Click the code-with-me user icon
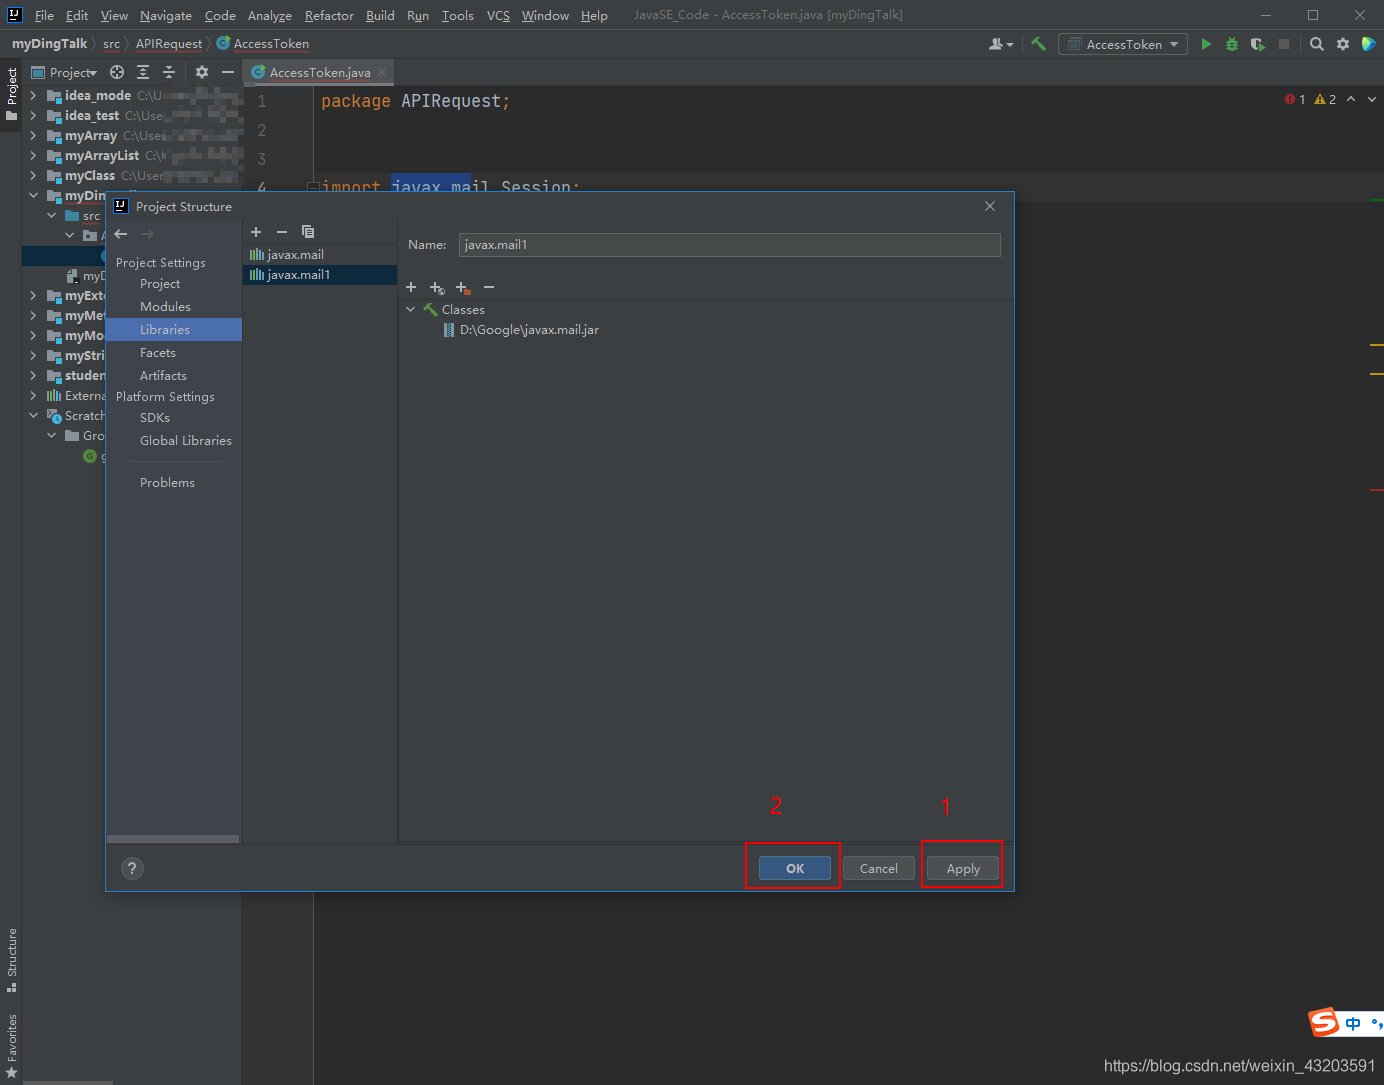 (x=1000, y=44)
